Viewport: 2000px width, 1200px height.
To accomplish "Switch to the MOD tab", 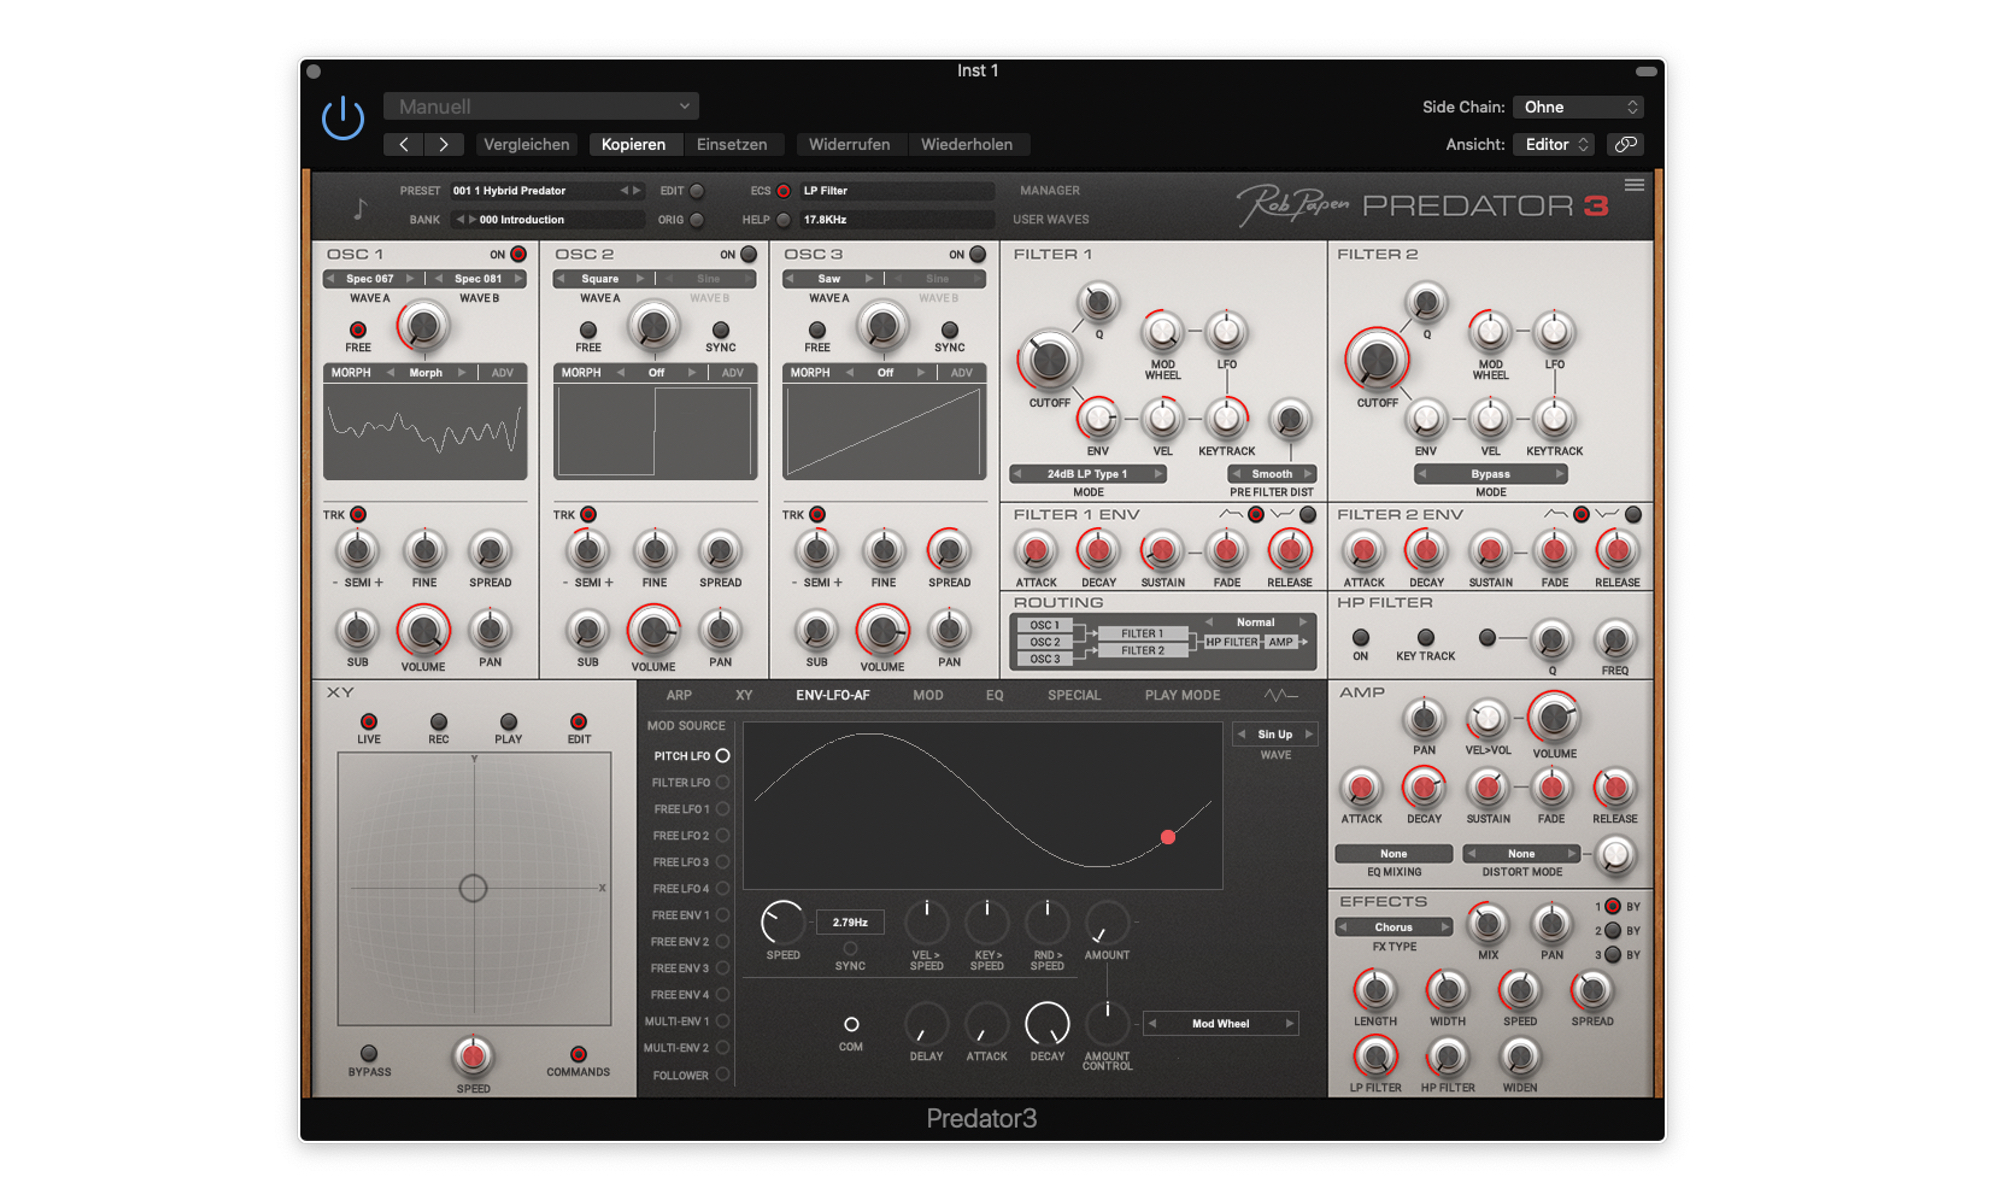I will [928, 695].
